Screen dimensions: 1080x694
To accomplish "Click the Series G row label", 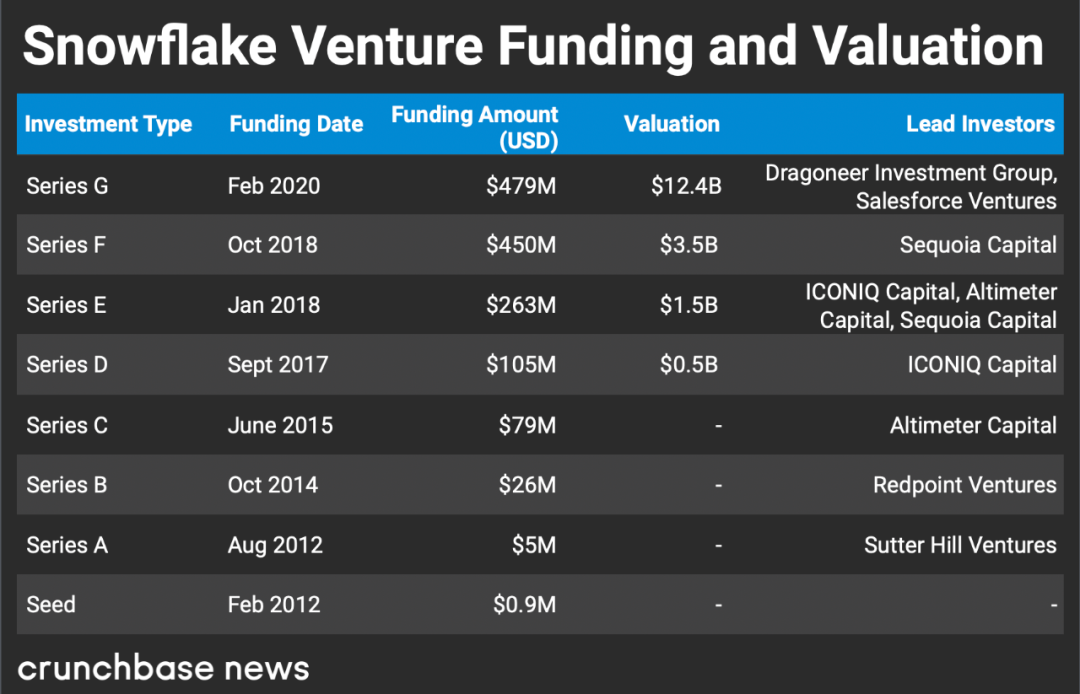I will (x=68, y=185).
